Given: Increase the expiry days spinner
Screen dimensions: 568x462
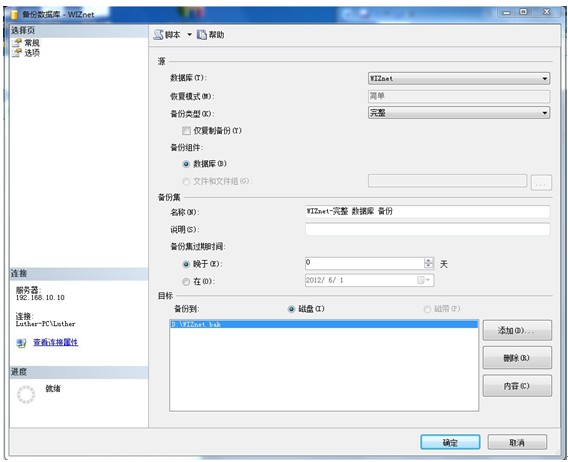Looking at the screenshot, I should [429, 261].
